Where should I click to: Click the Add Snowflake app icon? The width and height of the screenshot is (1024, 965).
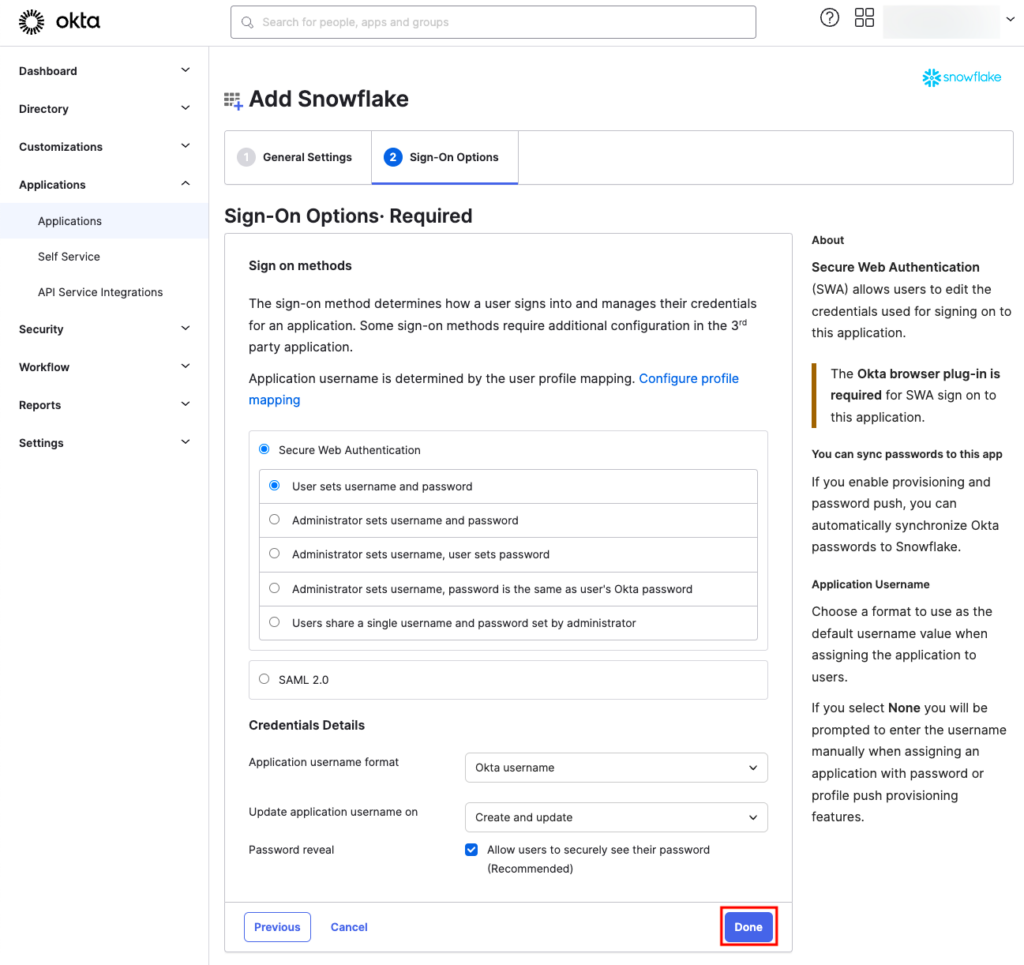tap(233, 100)
